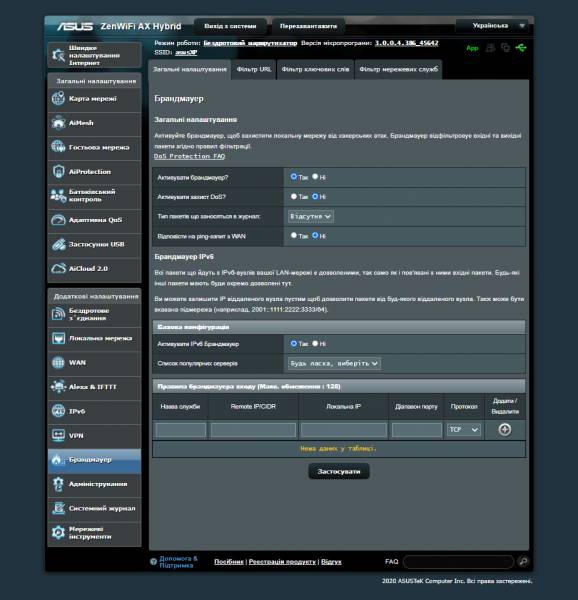Select No for responding to WAN ping
This screenshot has height=600, width=578.
pyautogui.click(x=315, y=236)
